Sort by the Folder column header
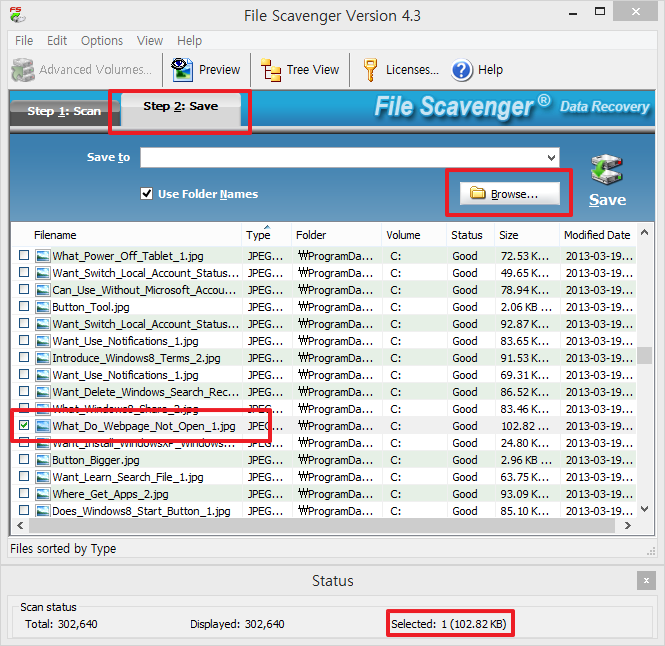 pyautogui.click(x=336, y=235)
